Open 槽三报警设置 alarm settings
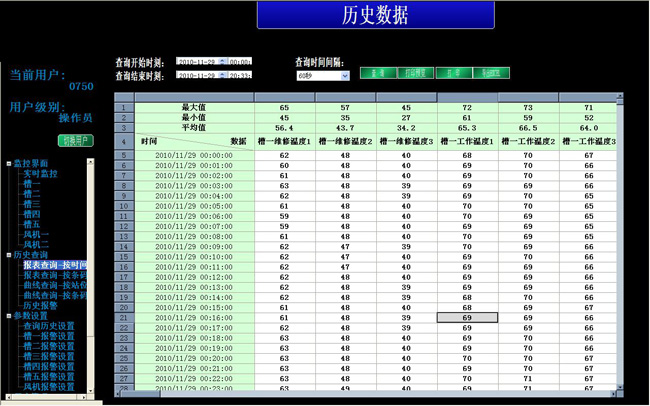Screen dimensions: 650x406 tap(49, 357)
